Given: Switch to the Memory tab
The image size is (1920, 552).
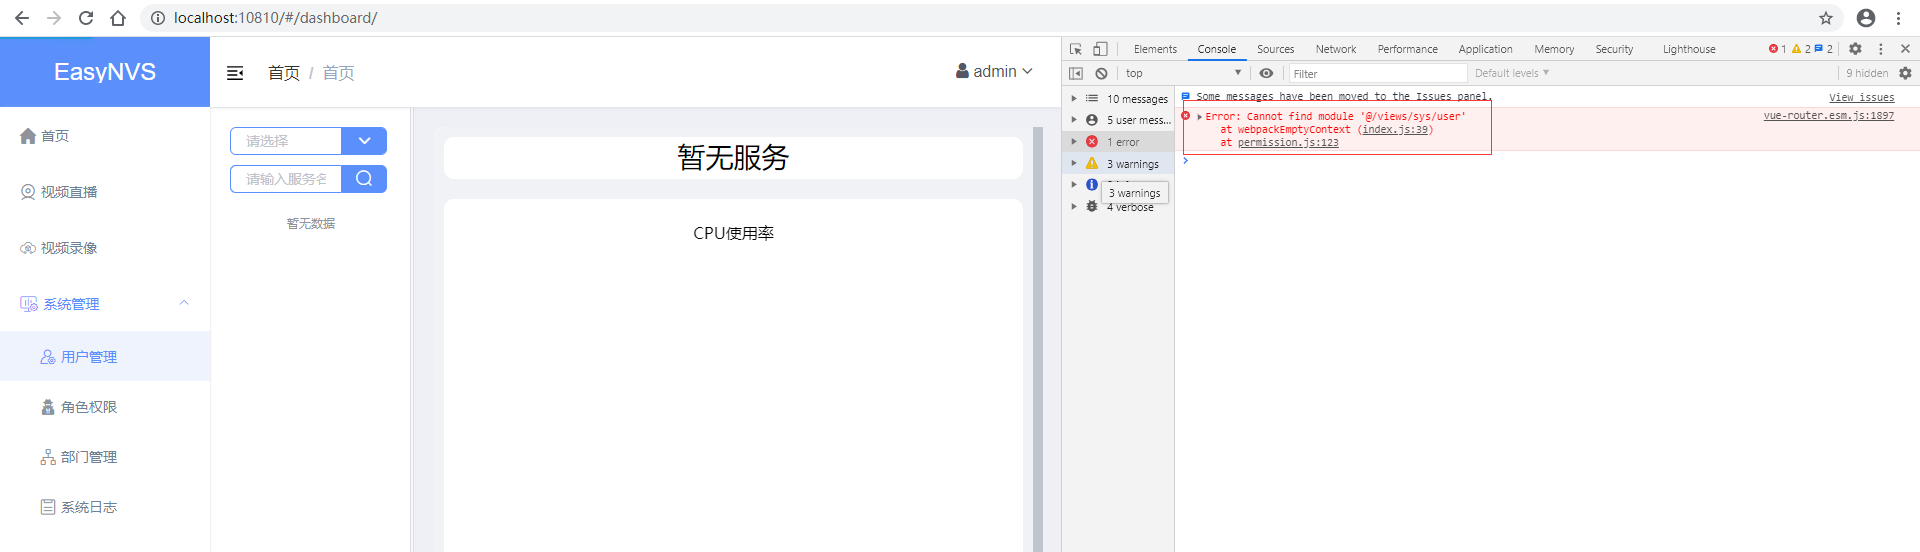Looking at the screenshot, I should pos(1554,49).
